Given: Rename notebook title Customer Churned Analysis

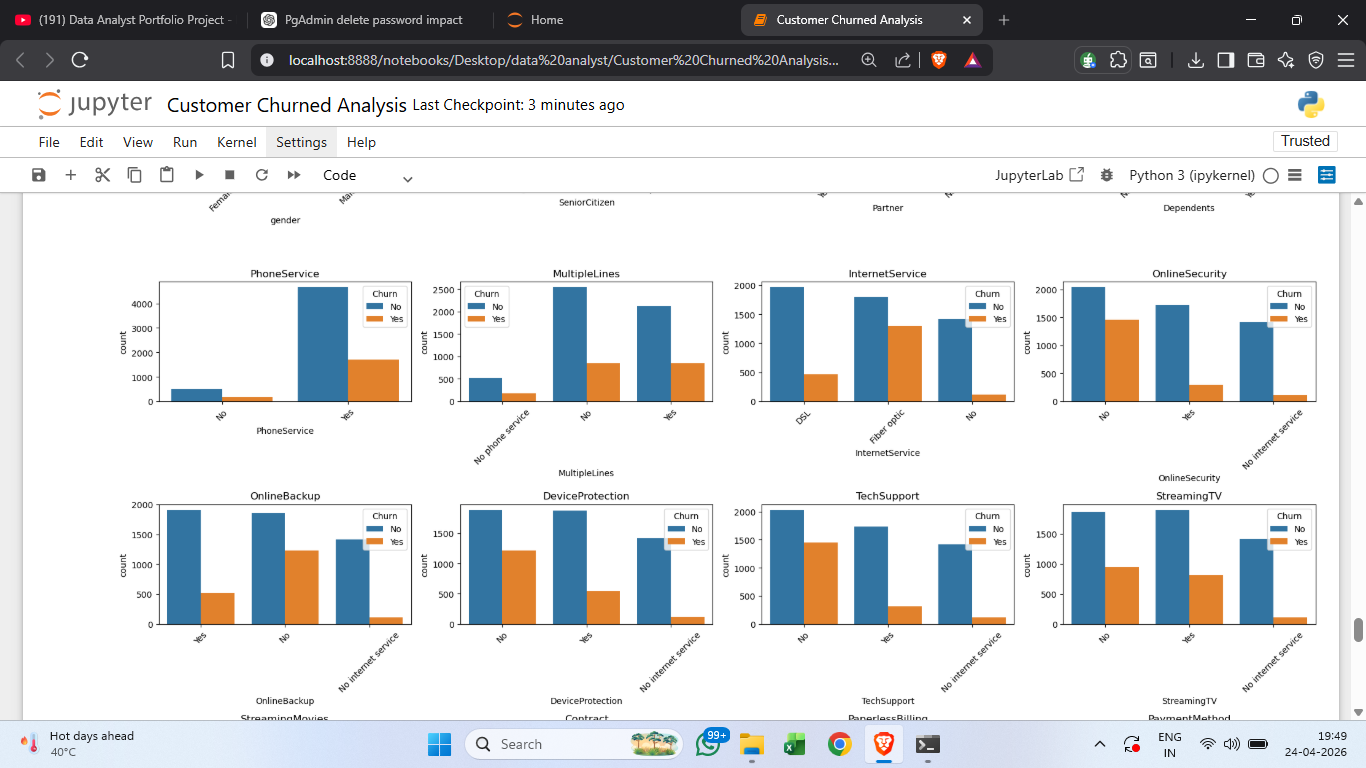Looking at the screenshot, I should 287,105.
